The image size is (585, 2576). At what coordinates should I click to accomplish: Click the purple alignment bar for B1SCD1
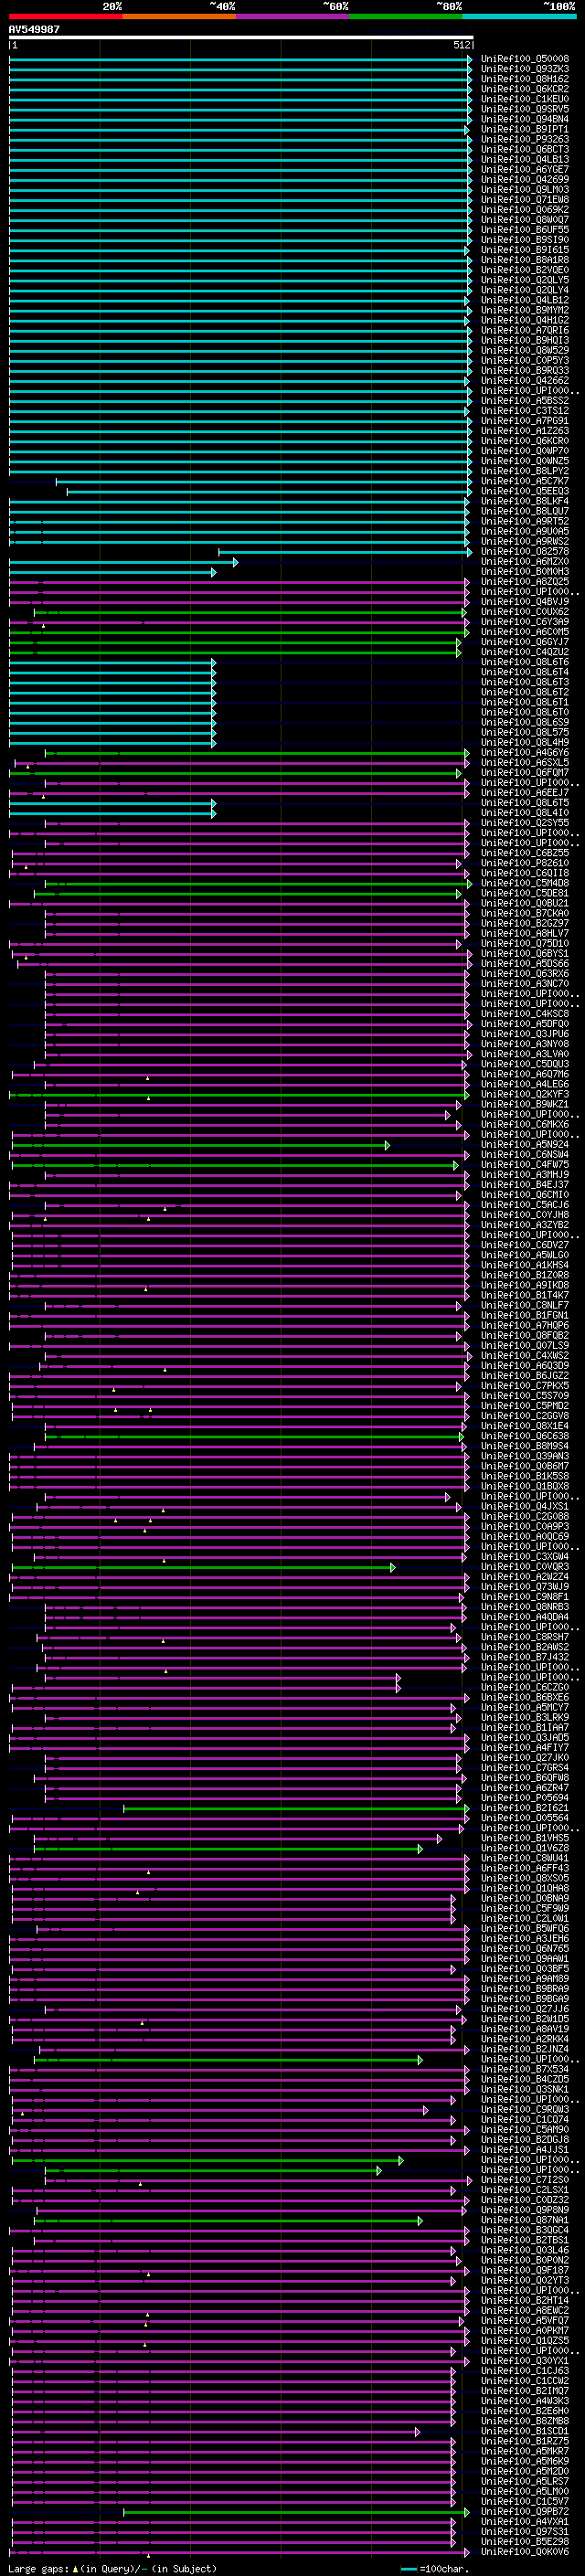[x=215, y=2432]
